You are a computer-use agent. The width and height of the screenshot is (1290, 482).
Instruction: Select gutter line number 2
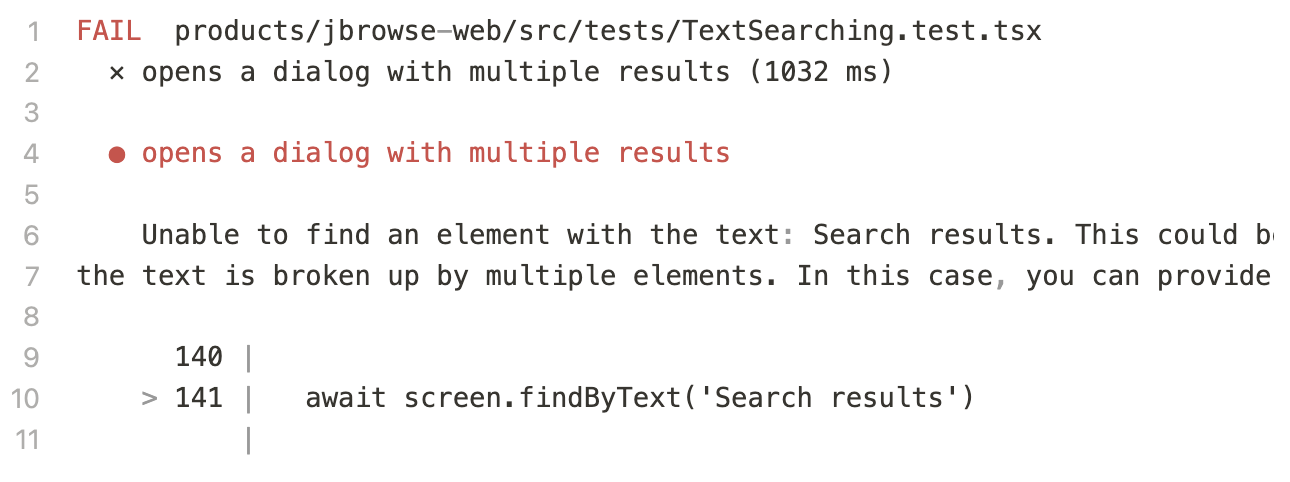click(x=33, y=73)
